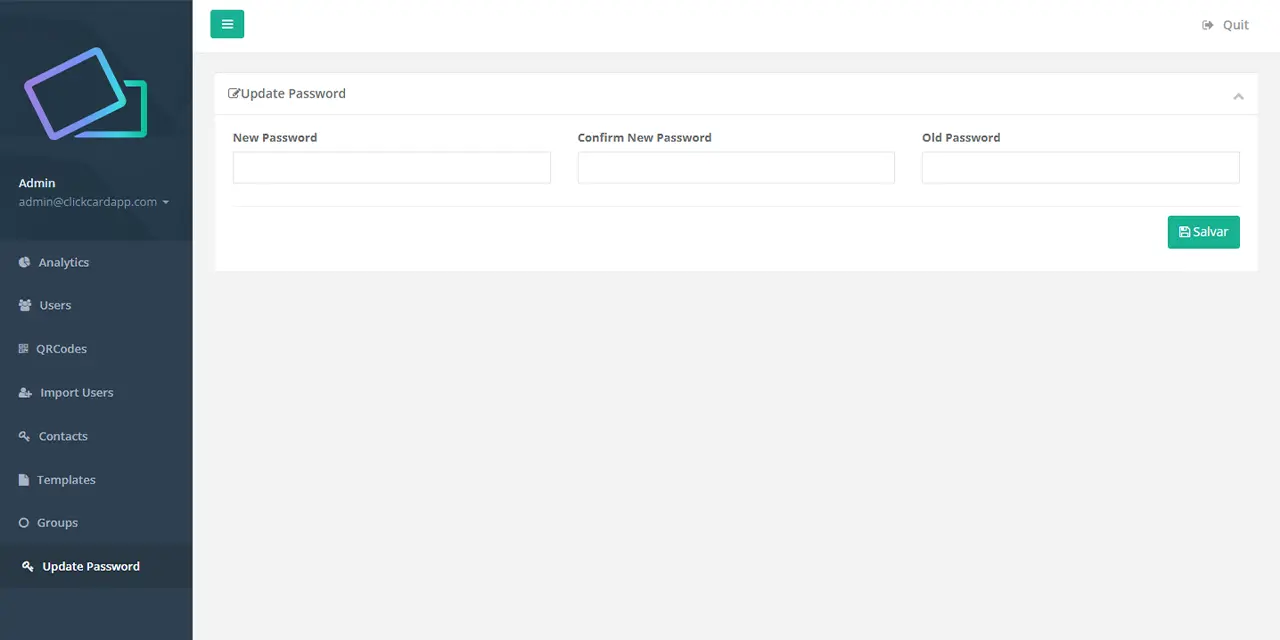
Task: Click the Groups circle icon
Action: click(x=24, y=523)
